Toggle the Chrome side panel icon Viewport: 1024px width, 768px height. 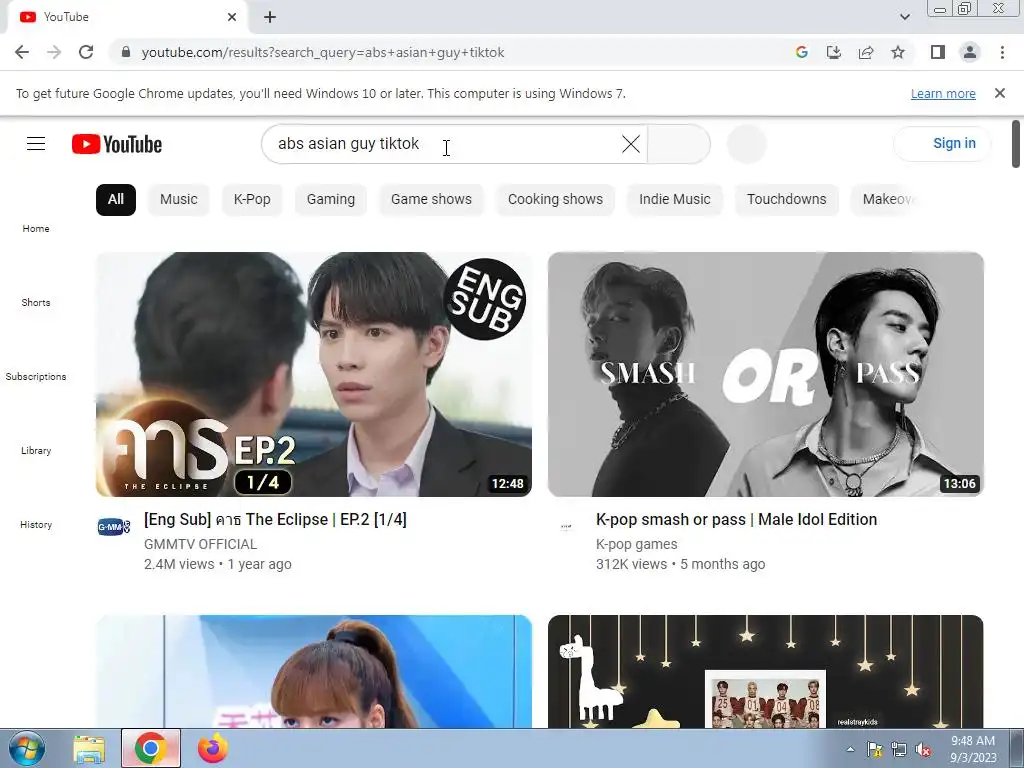(x=938, y=52)
